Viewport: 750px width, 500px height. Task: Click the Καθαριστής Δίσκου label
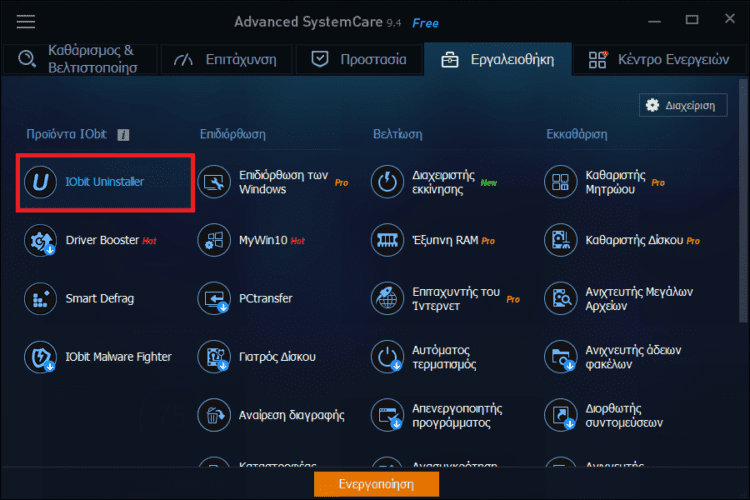634,240
